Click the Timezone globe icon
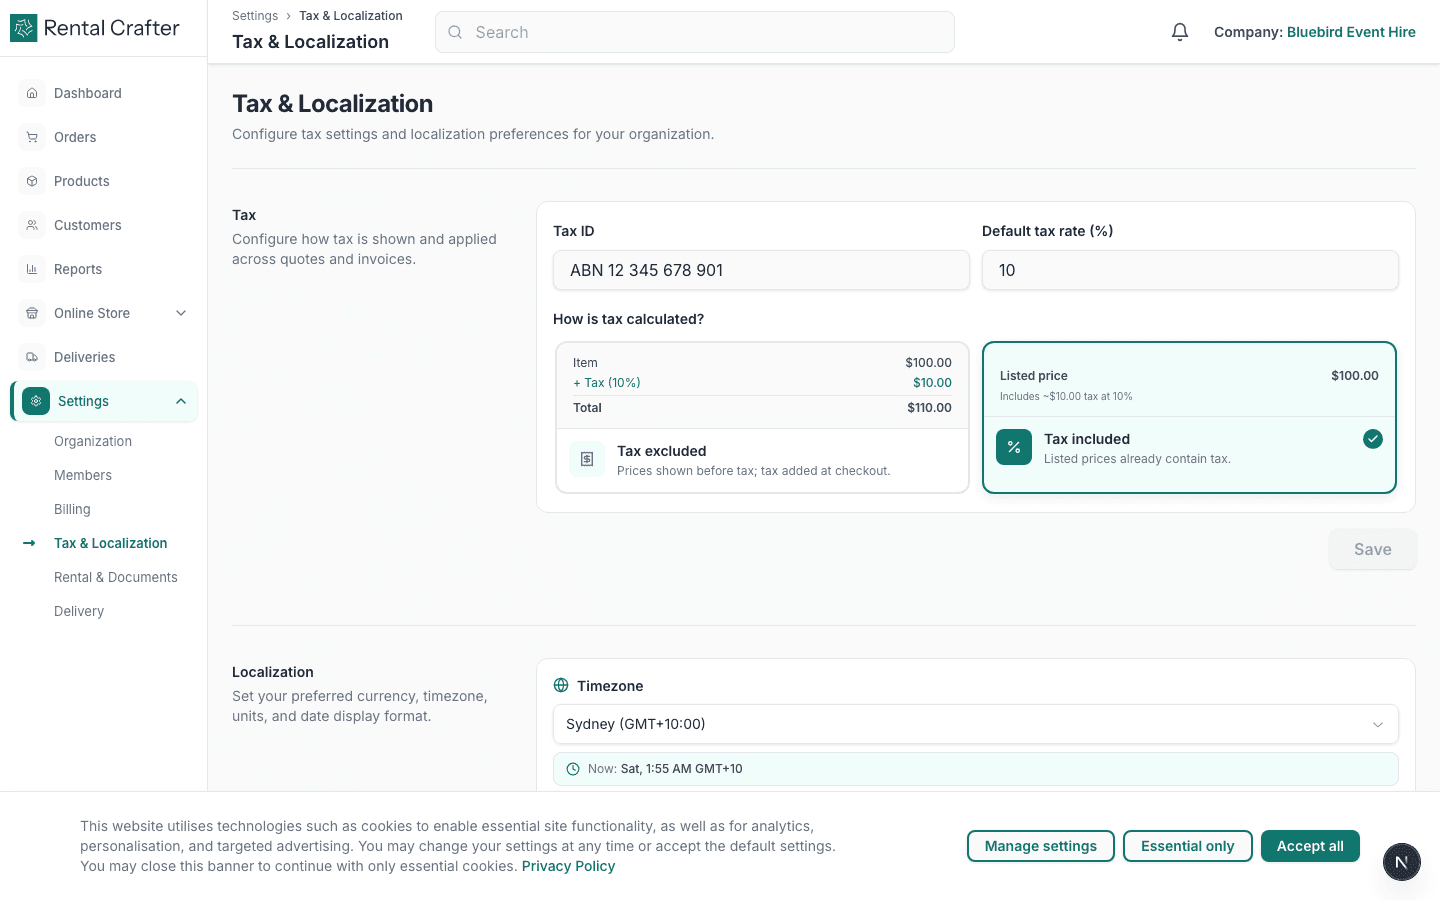 tap(561, 685)
